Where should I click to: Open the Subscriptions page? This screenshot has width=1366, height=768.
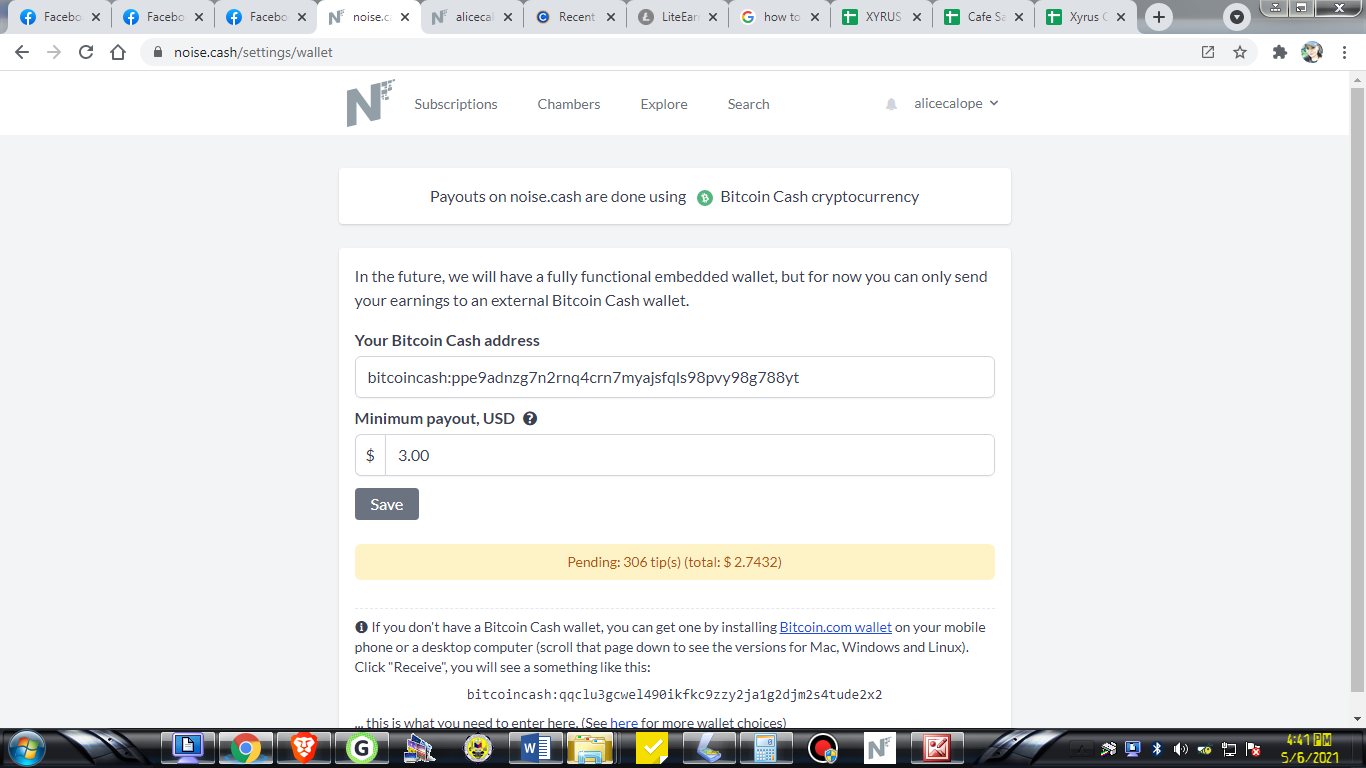tap(456, 104)
